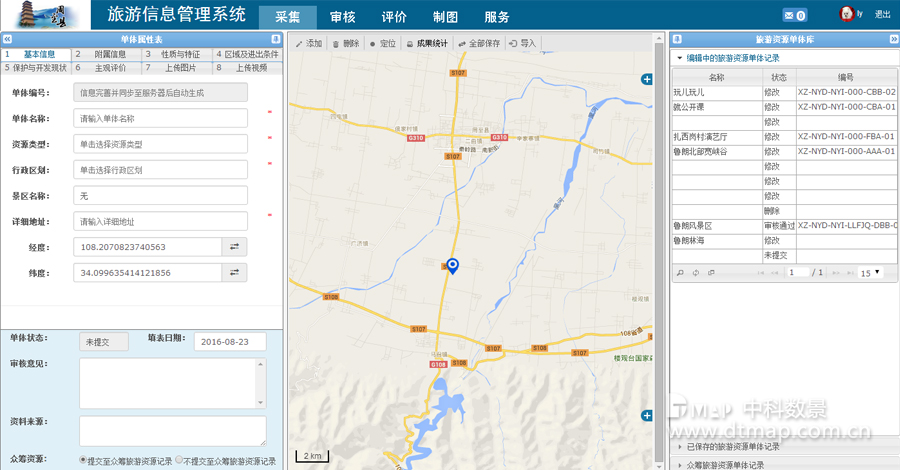Switch to the 审核 top navigation tab
900x470 pixels.
coord(342,17)
